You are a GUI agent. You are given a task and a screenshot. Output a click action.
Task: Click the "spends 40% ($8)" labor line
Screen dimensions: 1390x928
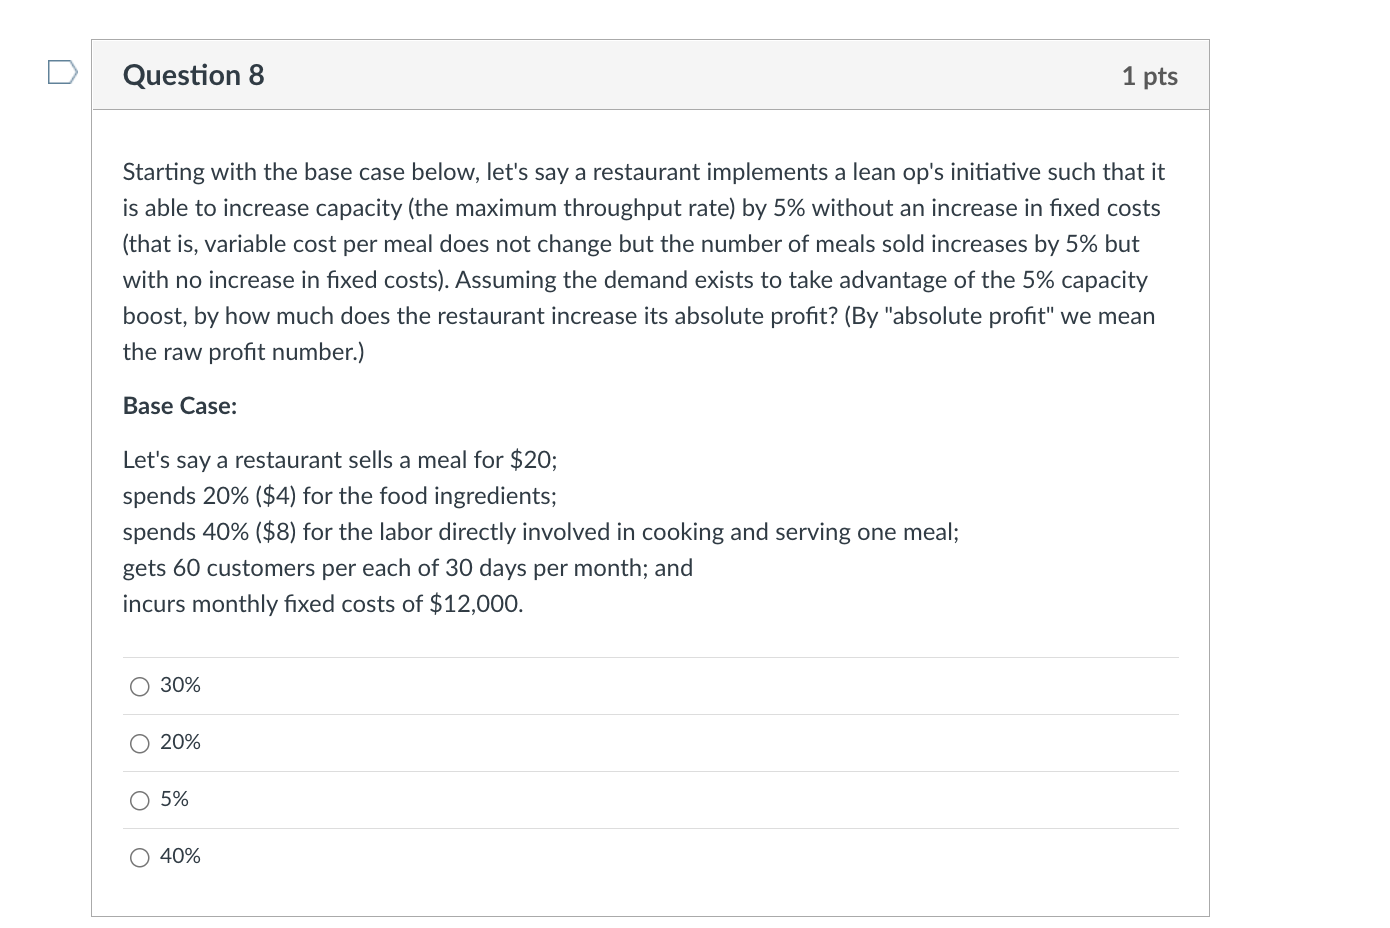(x=540, y=532)
